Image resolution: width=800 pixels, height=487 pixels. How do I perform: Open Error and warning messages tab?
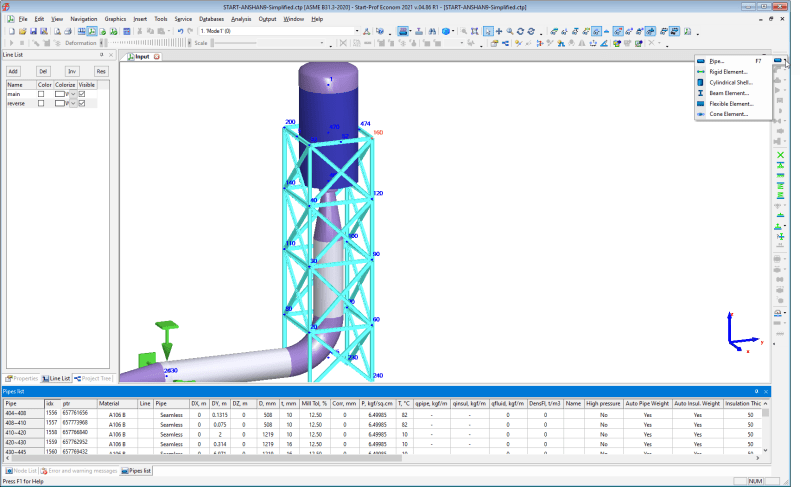79,471
